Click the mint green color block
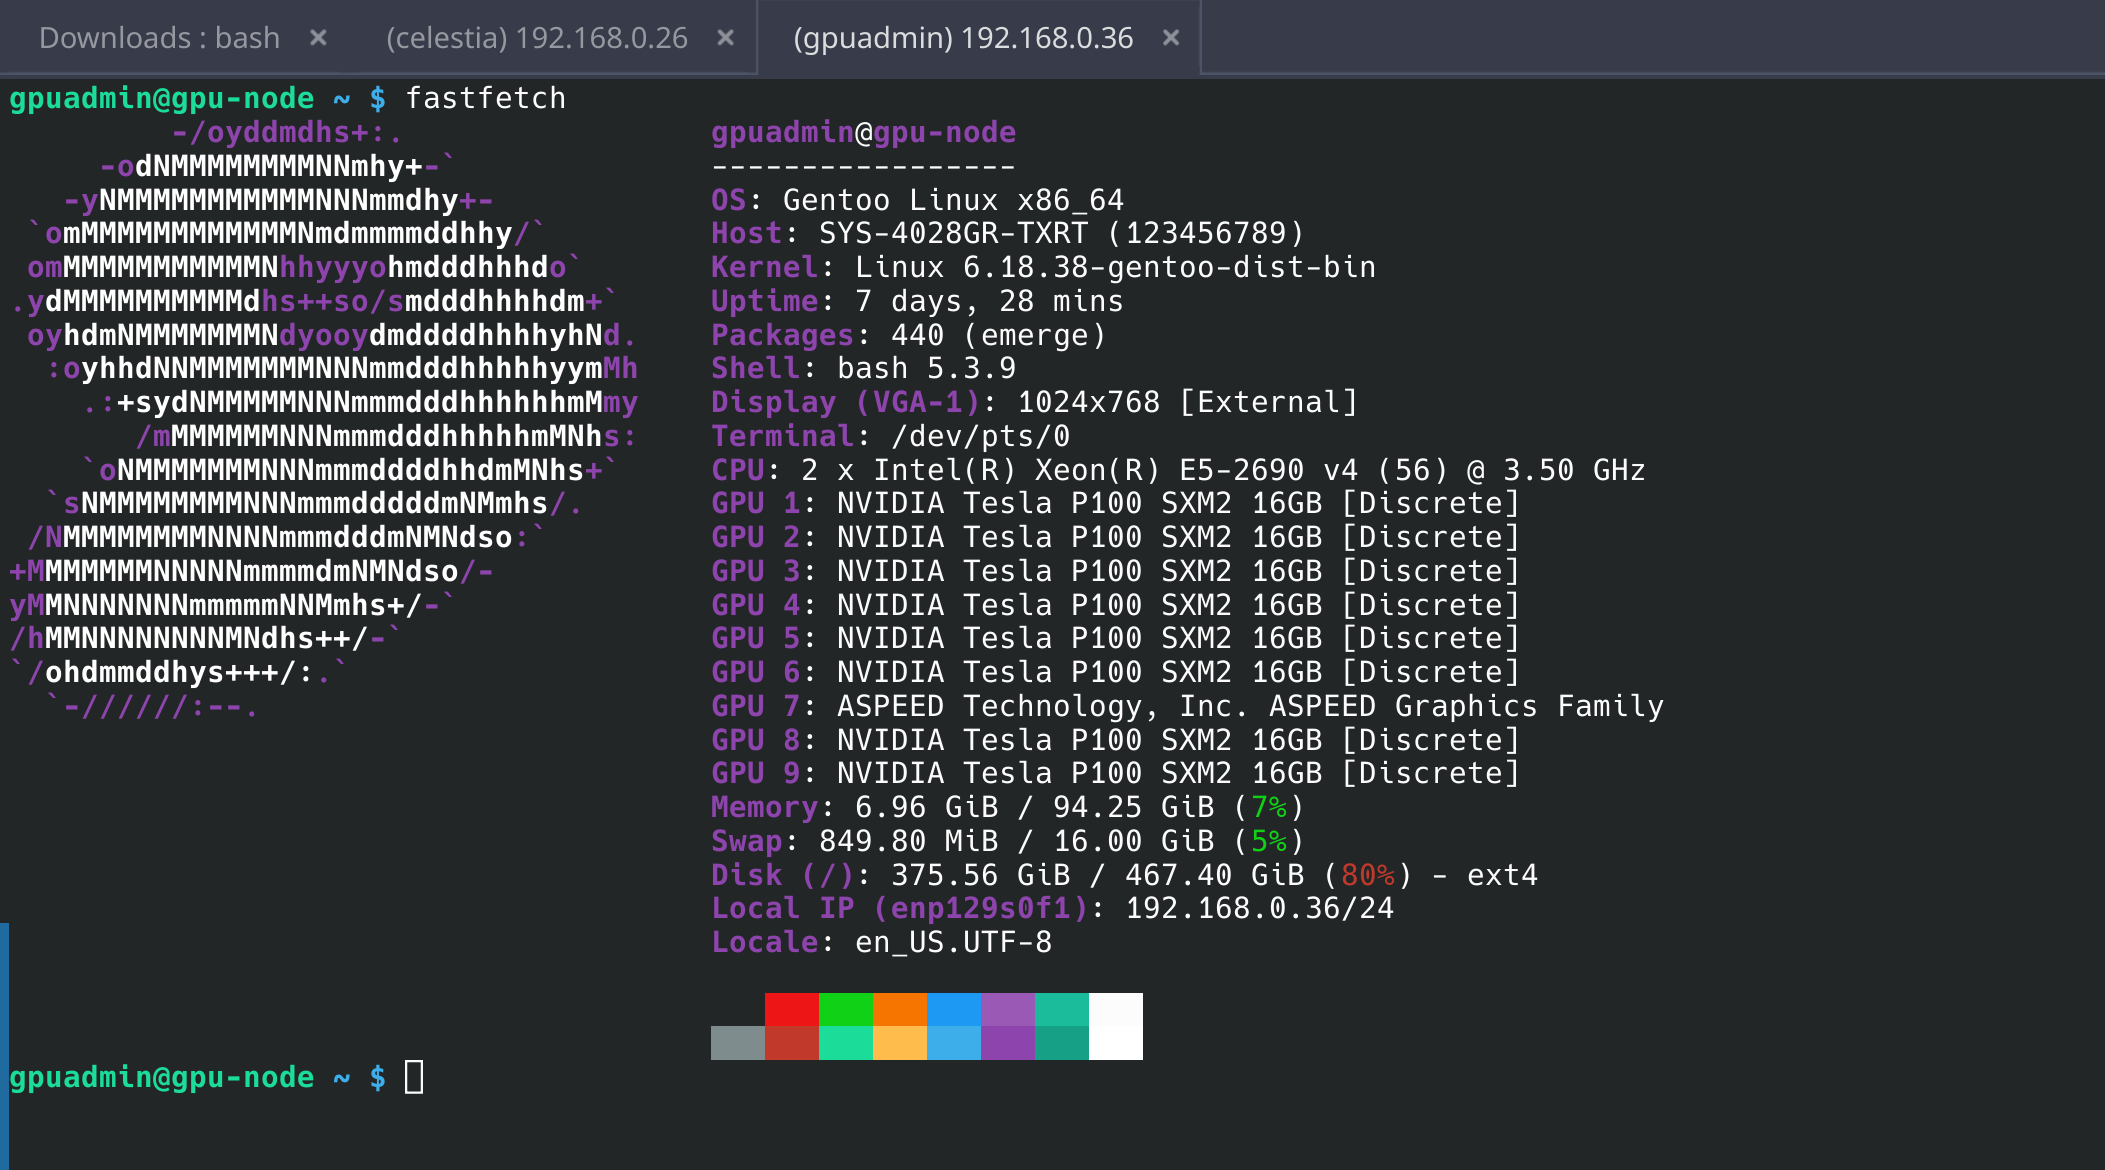 [846, 1043]
